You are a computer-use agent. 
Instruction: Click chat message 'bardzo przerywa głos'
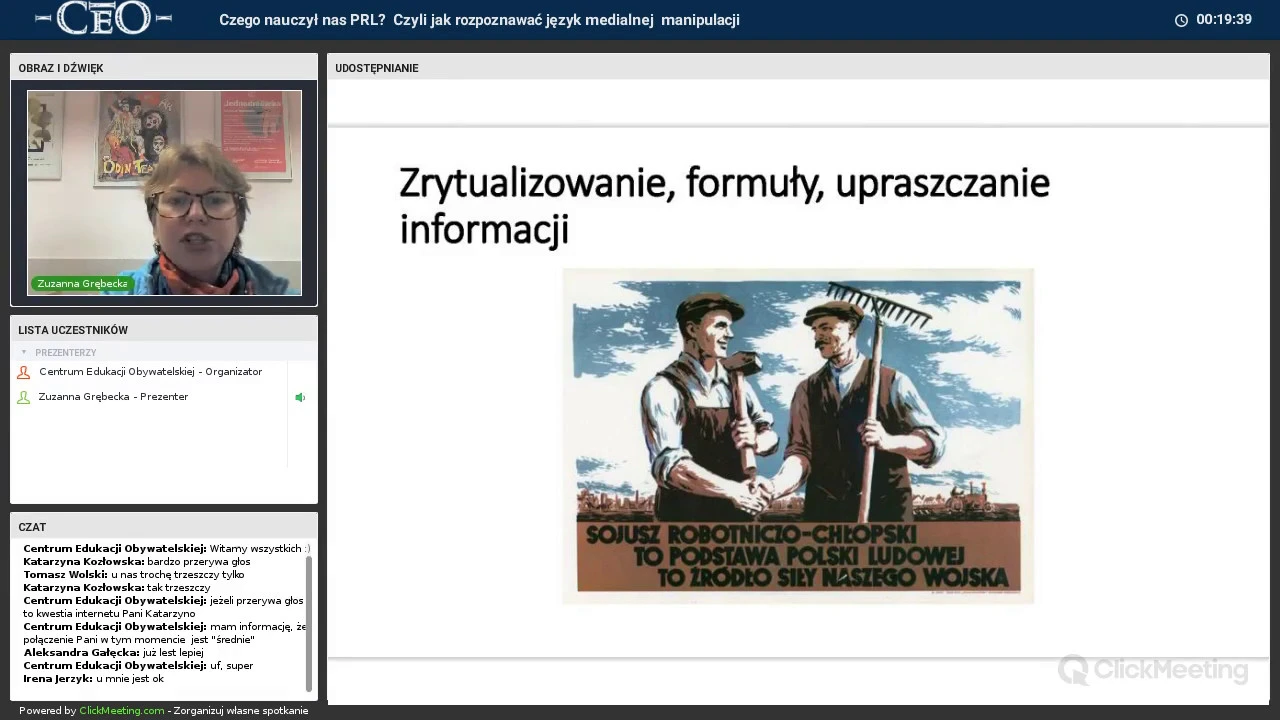tap(137, 562)
